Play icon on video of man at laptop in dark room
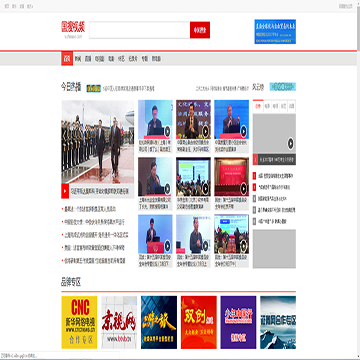360x360 pixels. tap(167, 188)
